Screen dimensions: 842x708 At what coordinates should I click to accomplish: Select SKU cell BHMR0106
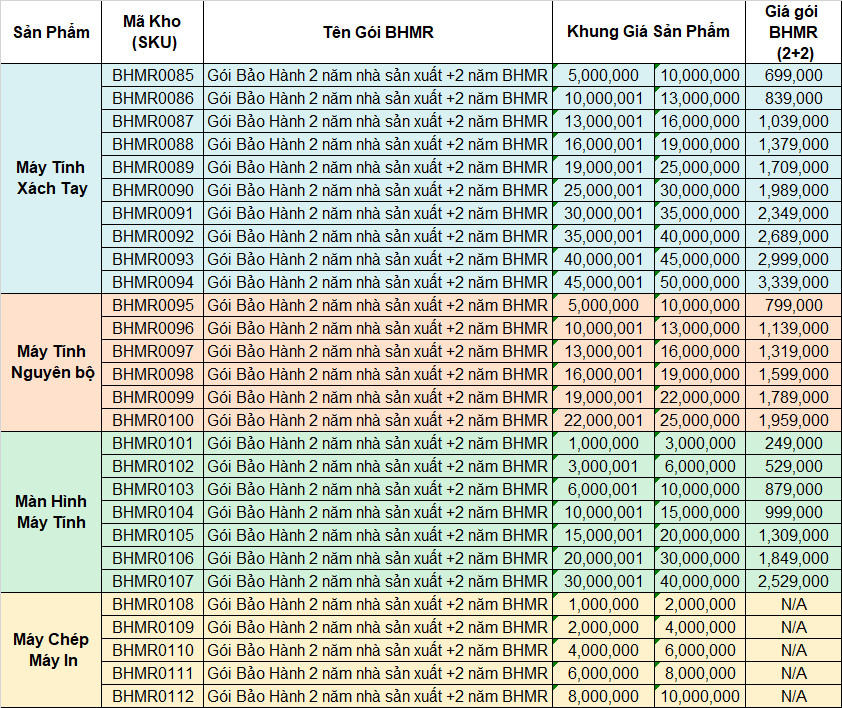click(153, 558)
